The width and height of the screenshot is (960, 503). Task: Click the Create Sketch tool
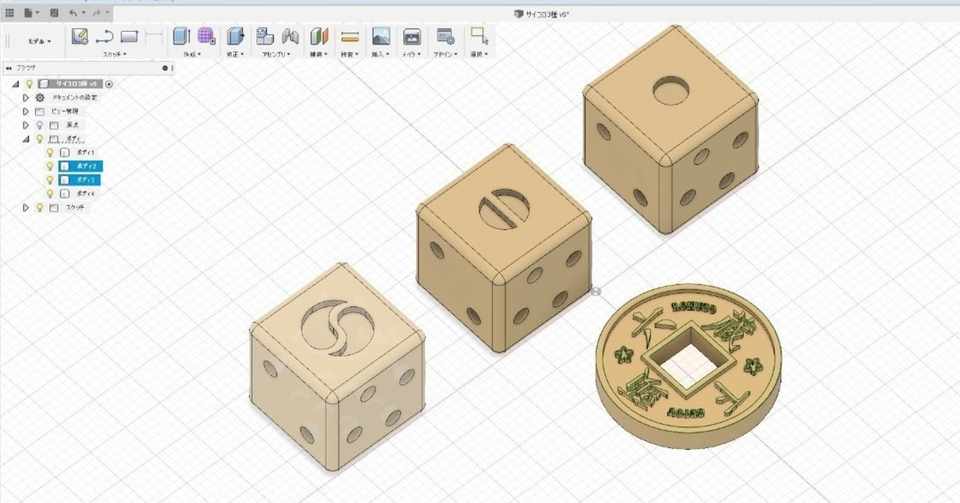80,37
